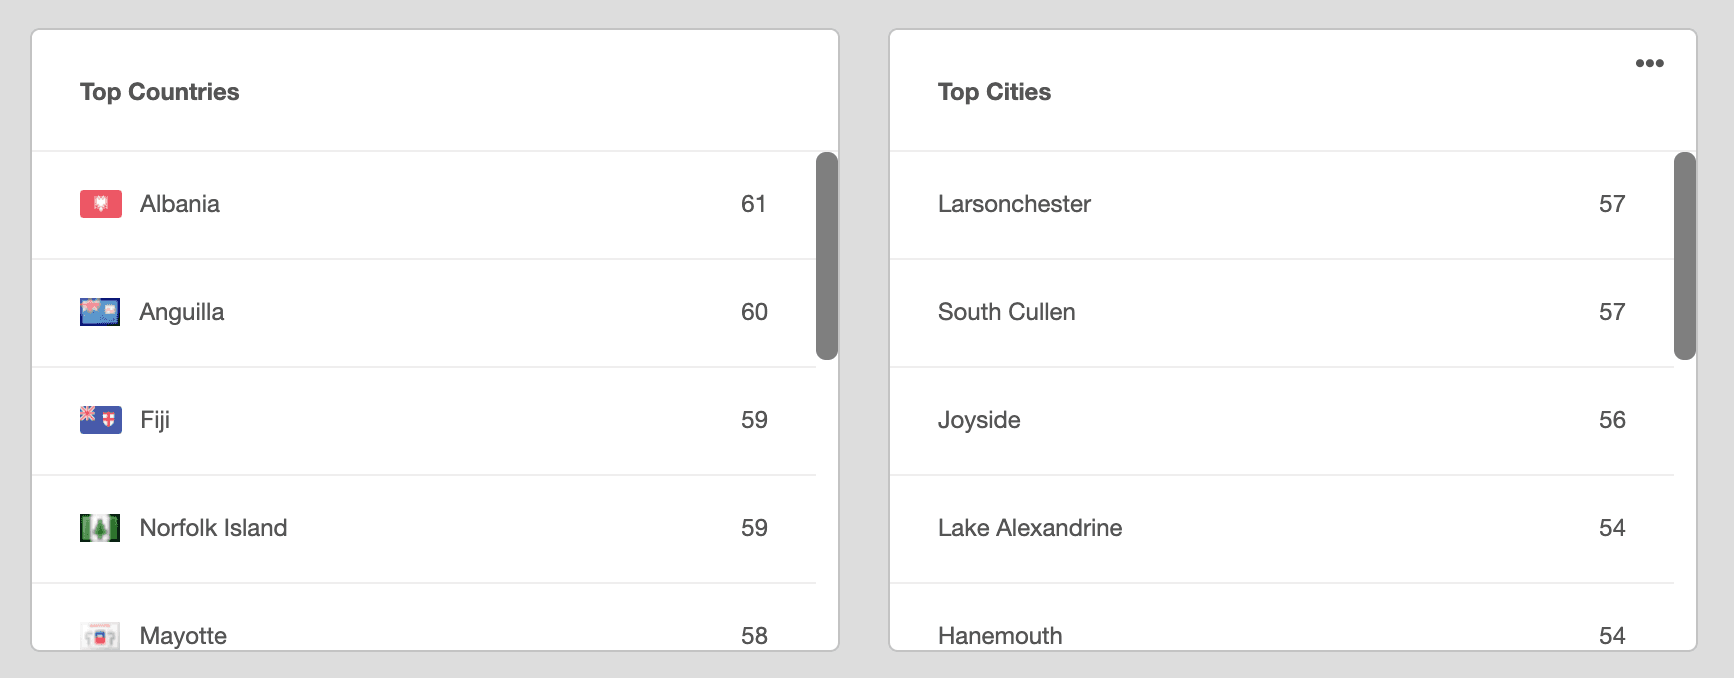Click the Top Cities panel heading

994,92
